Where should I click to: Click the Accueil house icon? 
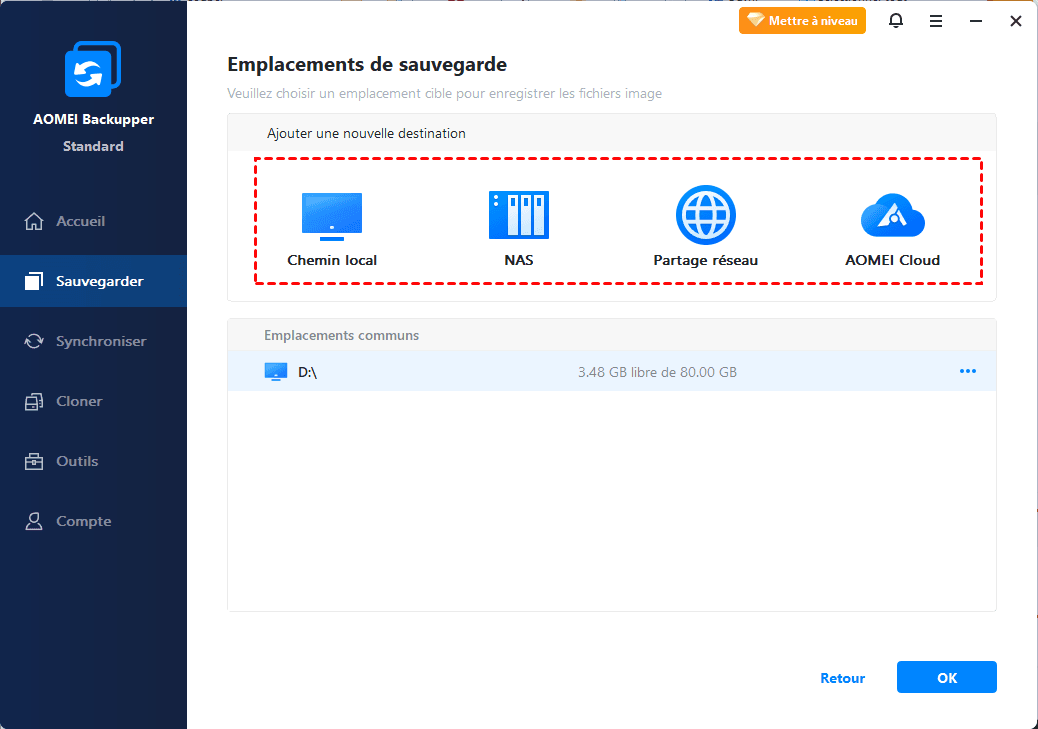pos(34,221)
